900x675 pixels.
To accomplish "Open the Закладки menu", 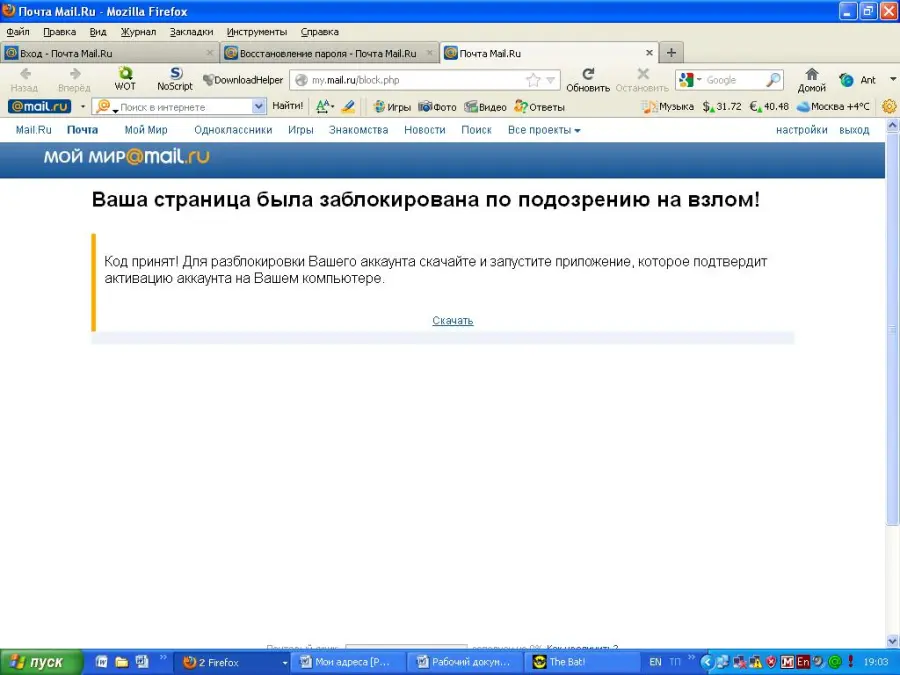I will tap(191, 32).
